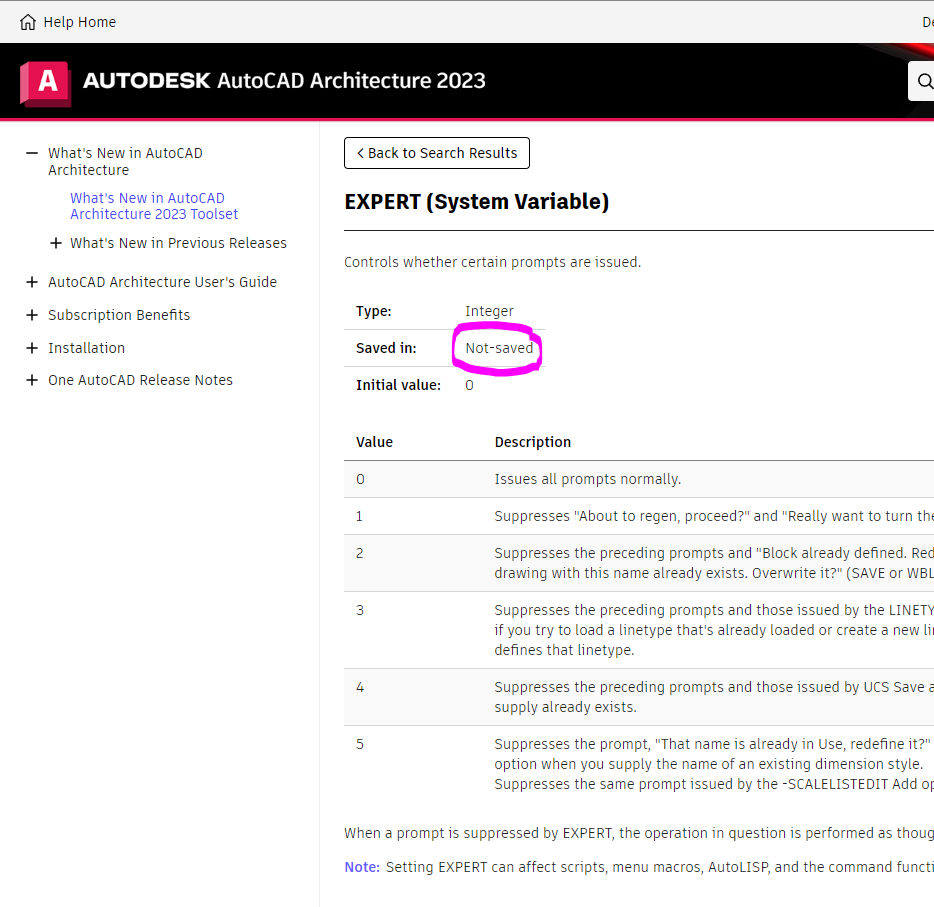Click the Autodesk 'A' logo
The image size is (934, 907).
pos(44,80)
